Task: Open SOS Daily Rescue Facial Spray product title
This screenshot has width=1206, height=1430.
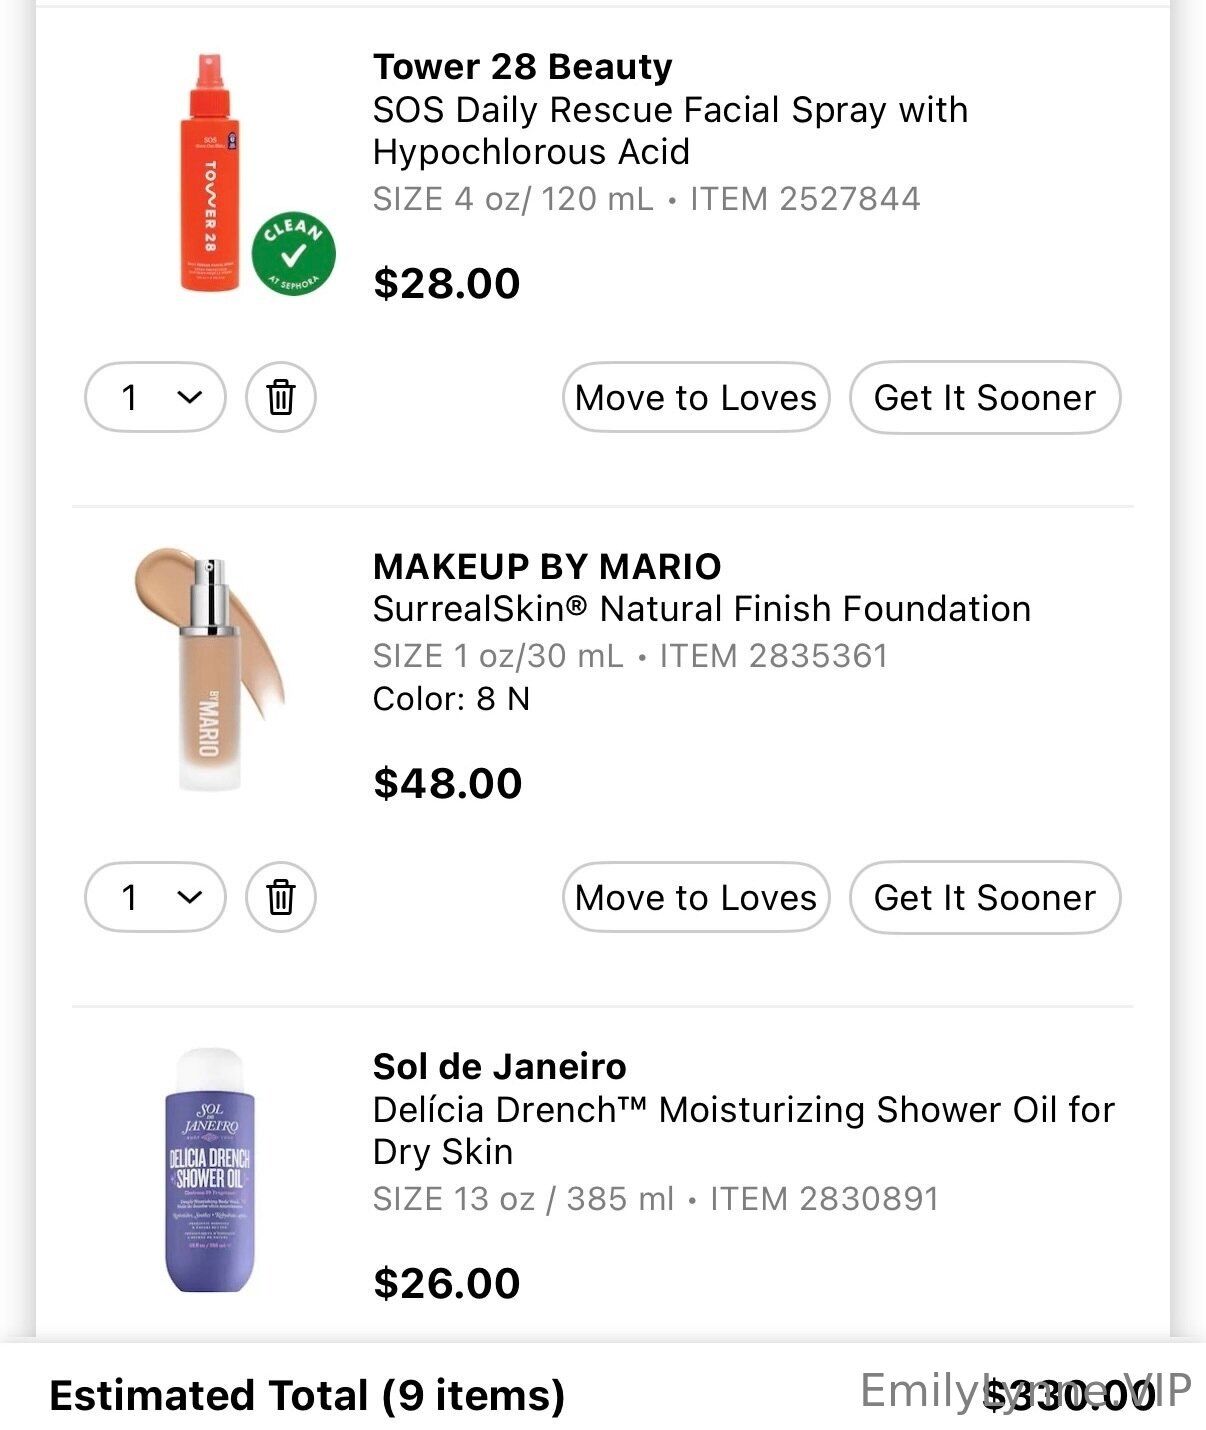Action: coord(670,130)
